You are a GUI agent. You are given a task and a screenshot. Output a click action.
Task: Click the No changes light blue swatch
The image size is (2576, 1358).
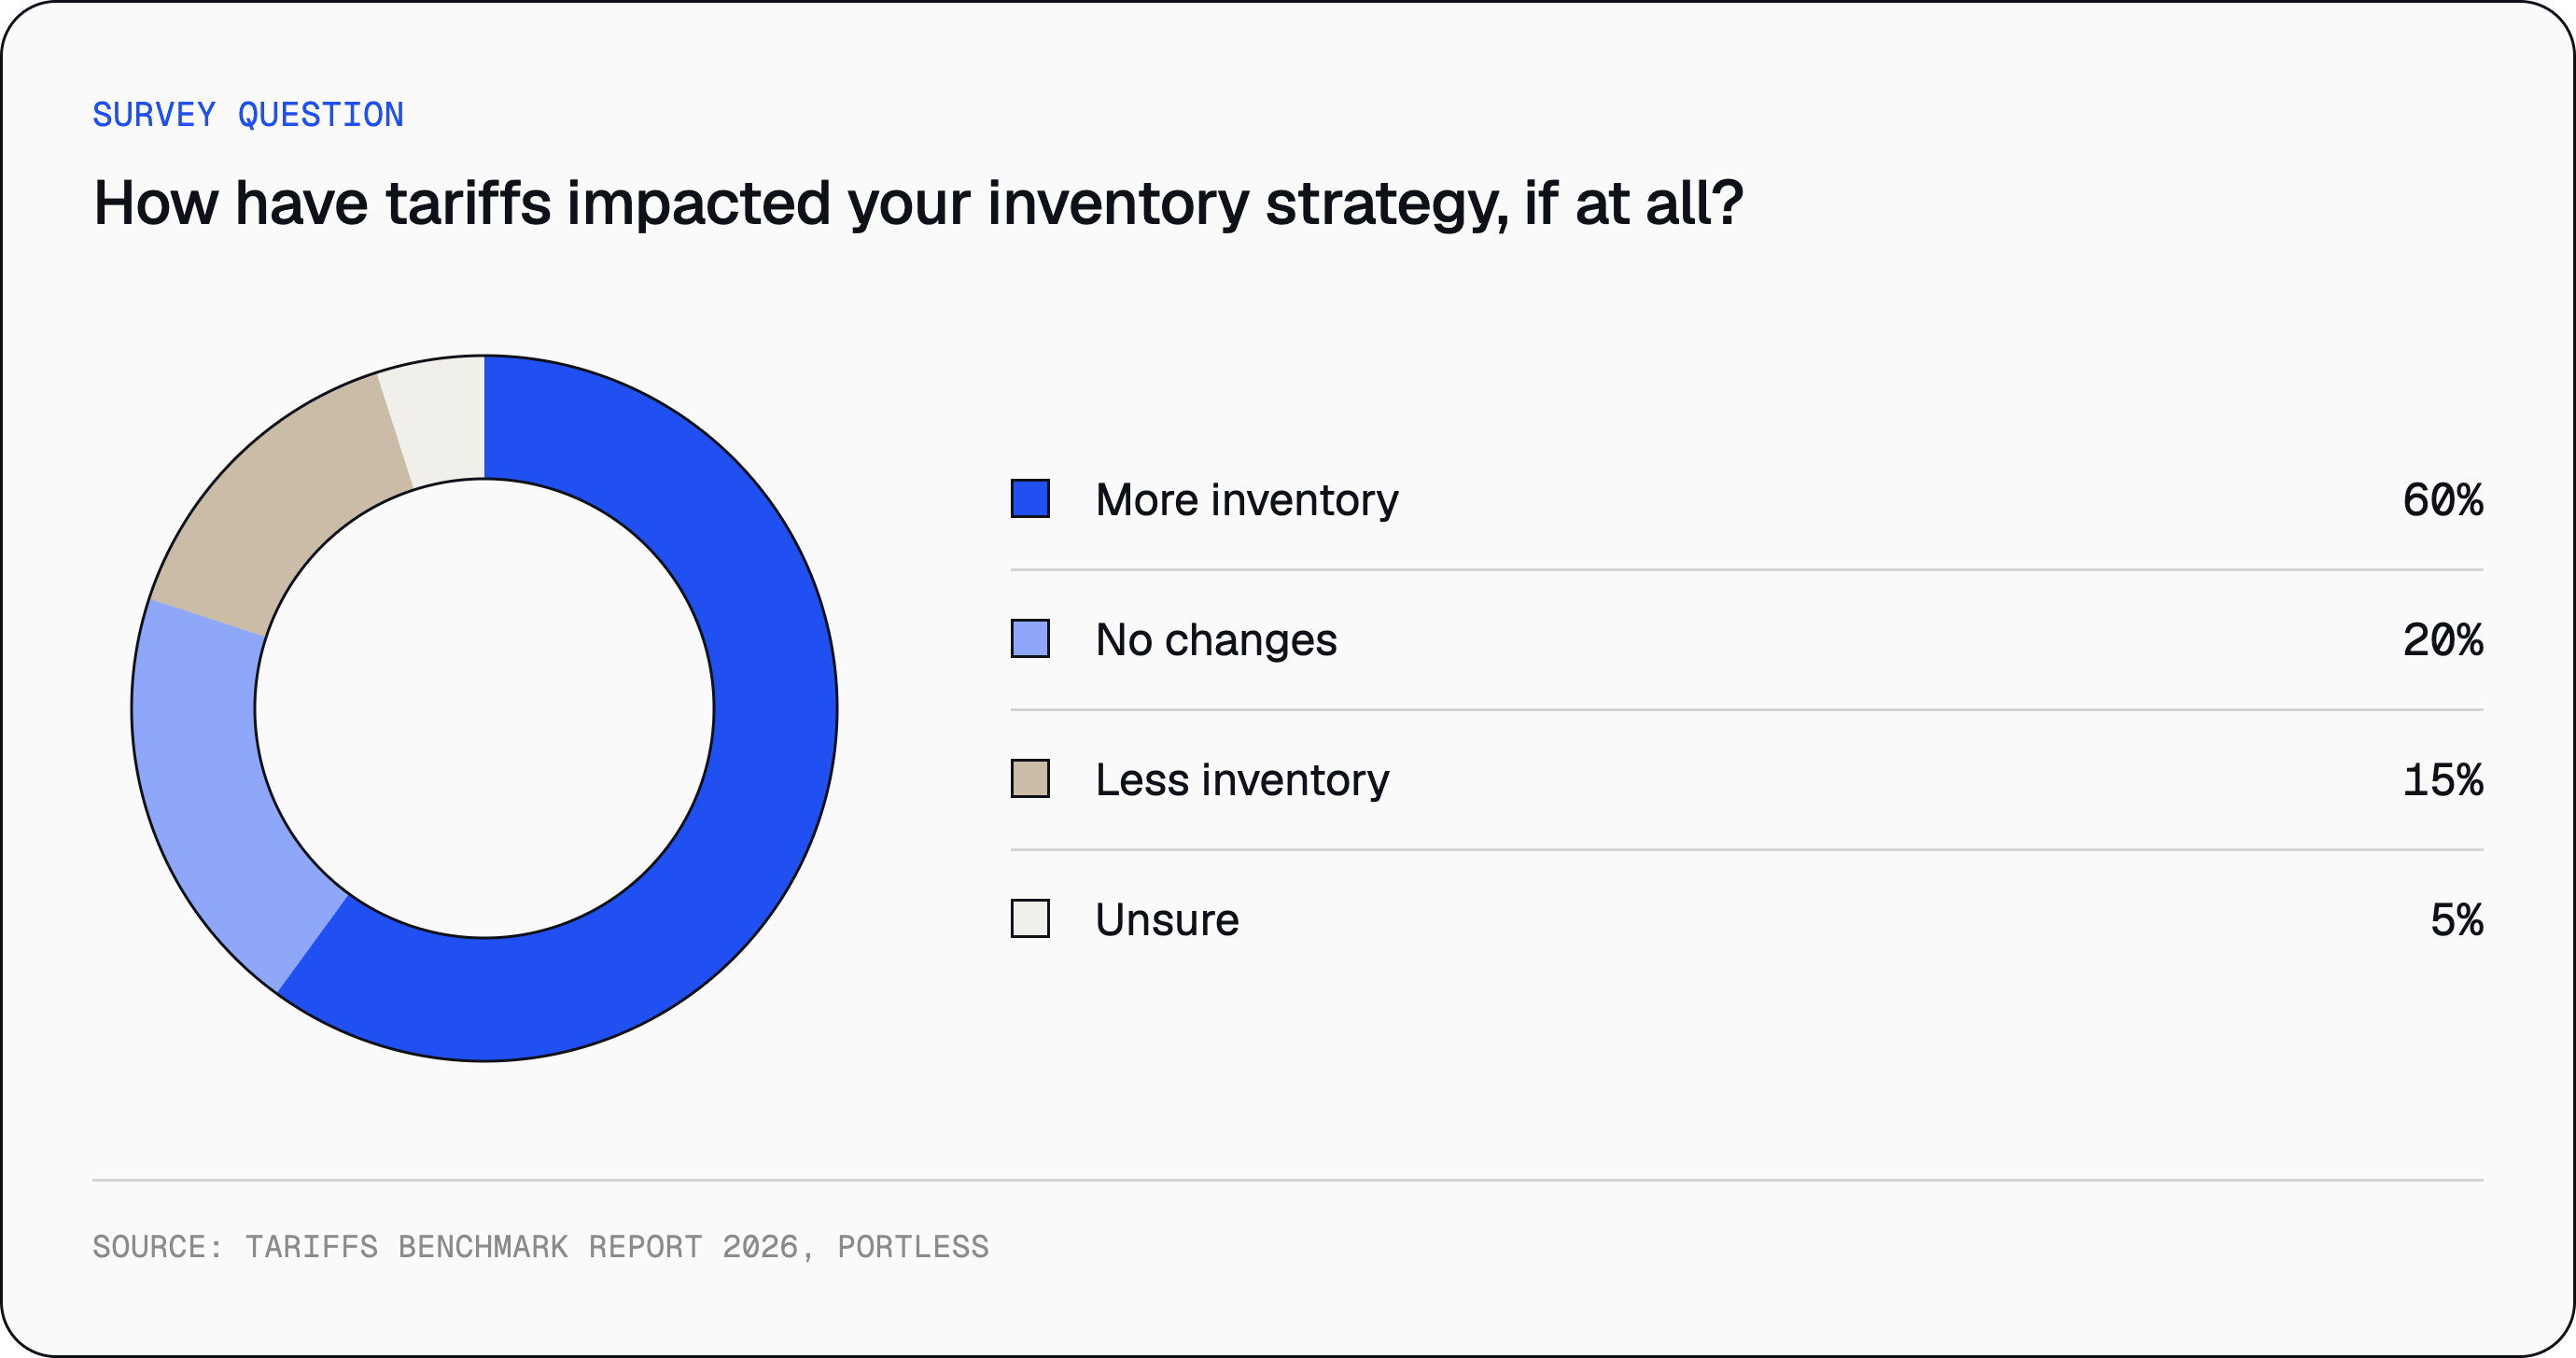(x=1030, y=638)
